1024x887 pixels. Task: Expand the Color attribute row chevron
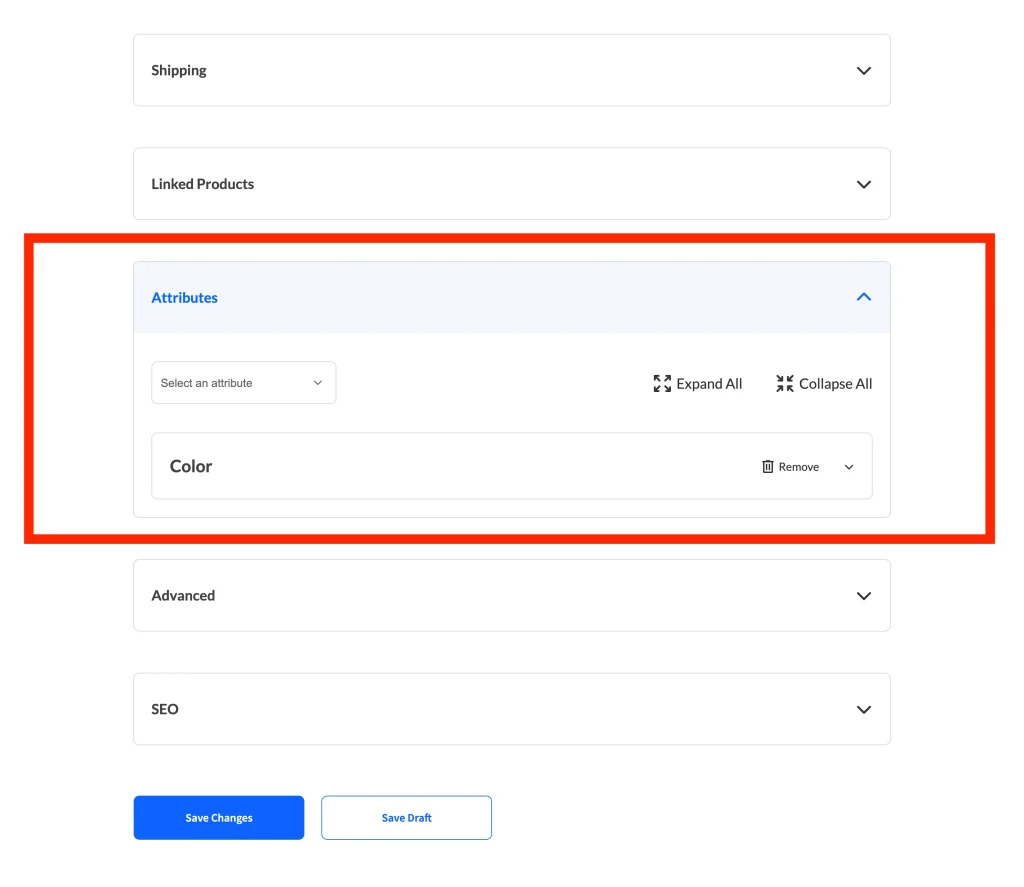[849, 467]
